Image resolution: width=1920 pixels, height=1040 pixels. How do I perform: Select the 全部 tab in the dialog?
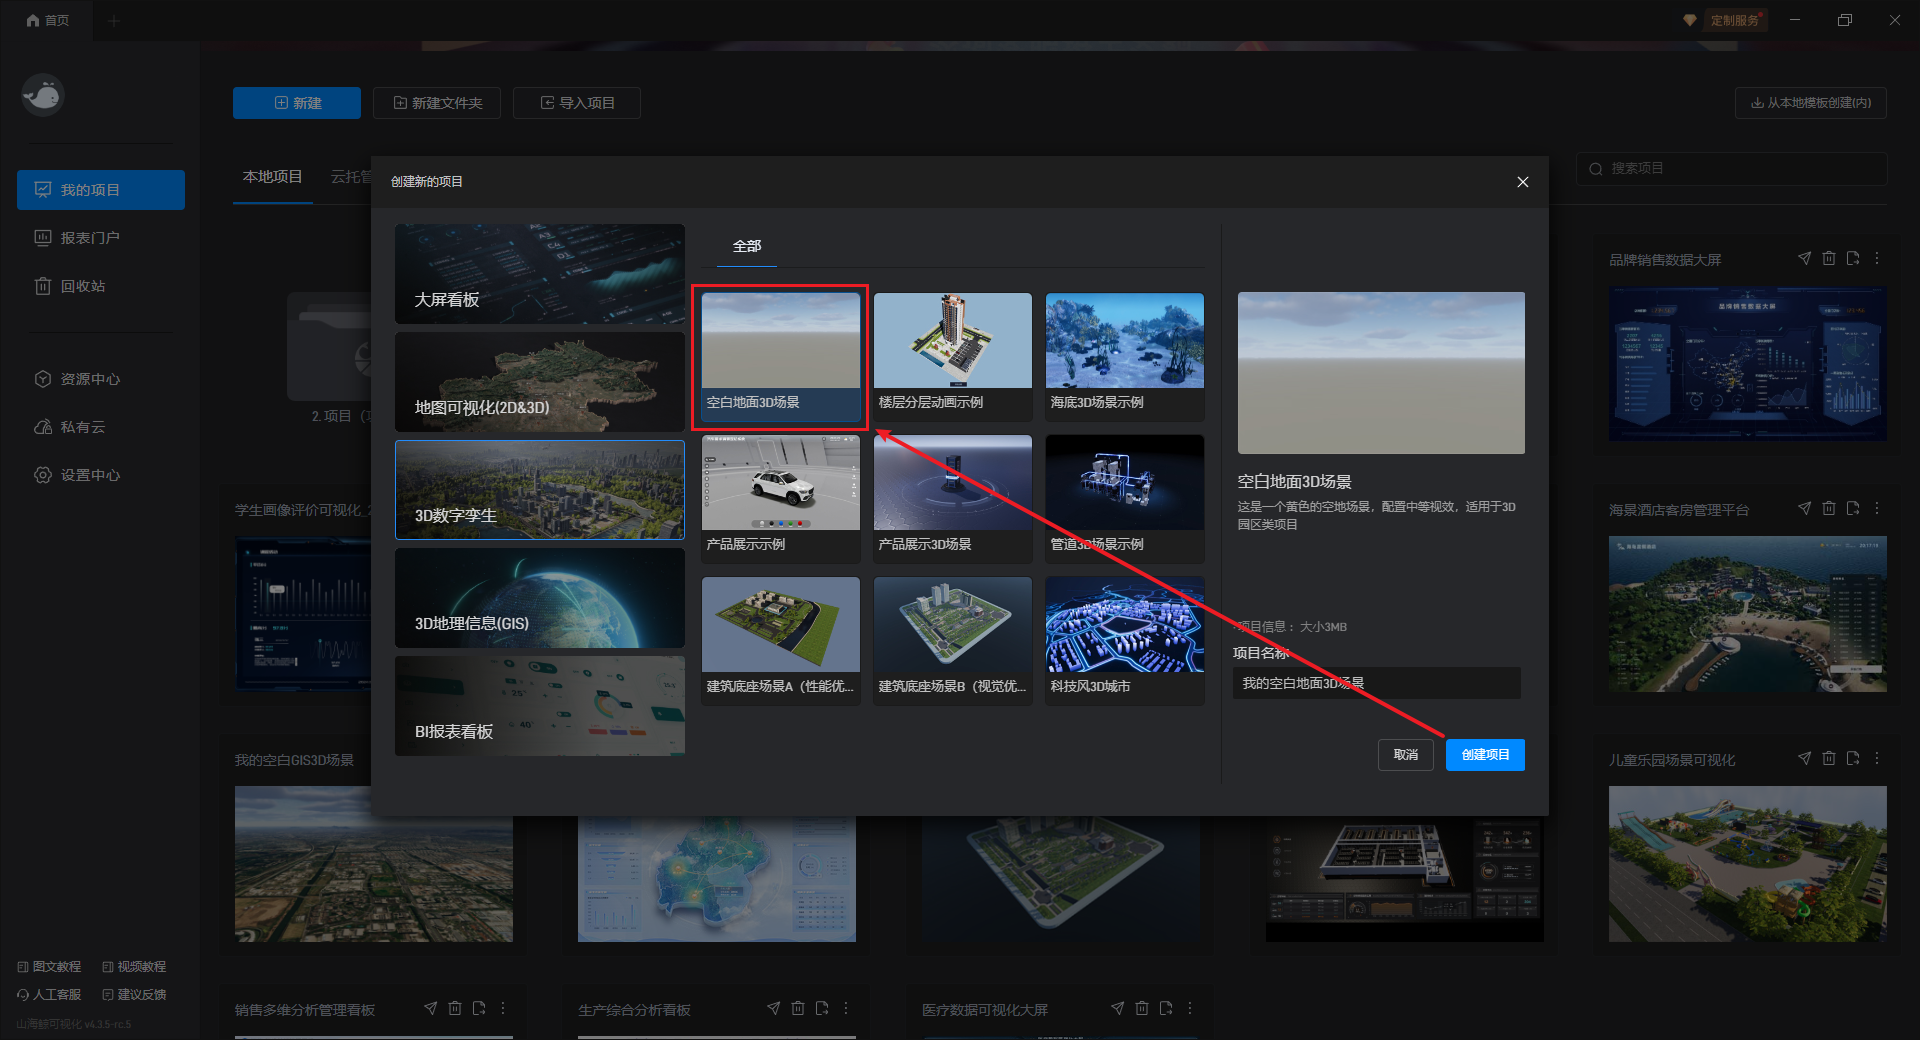click(747, 246)
